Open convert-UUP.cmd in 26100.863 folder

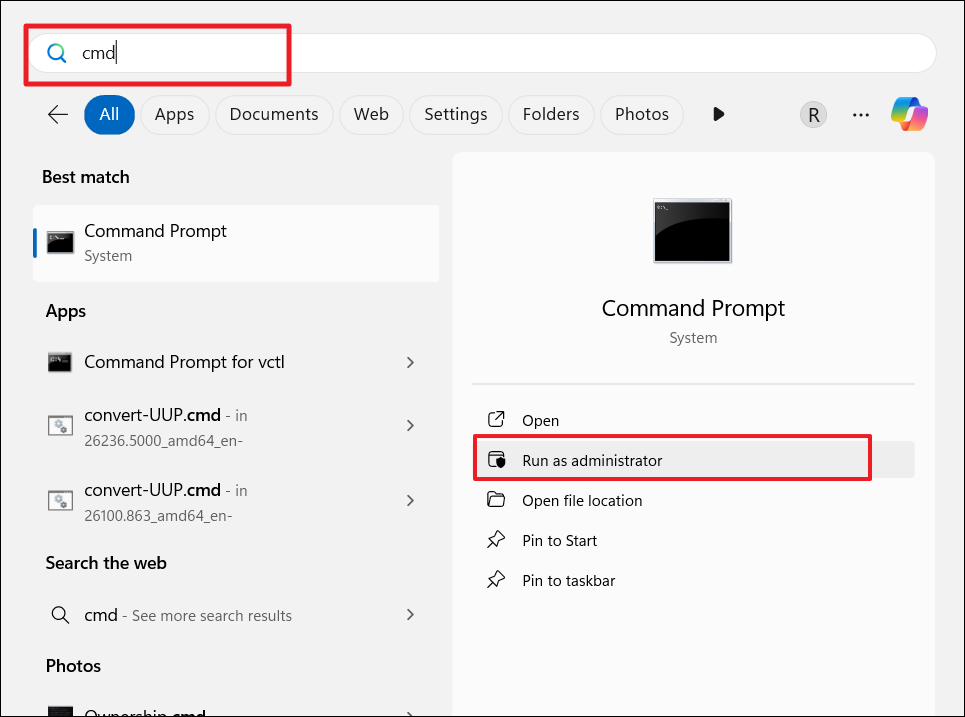click(x=220, y=500)
